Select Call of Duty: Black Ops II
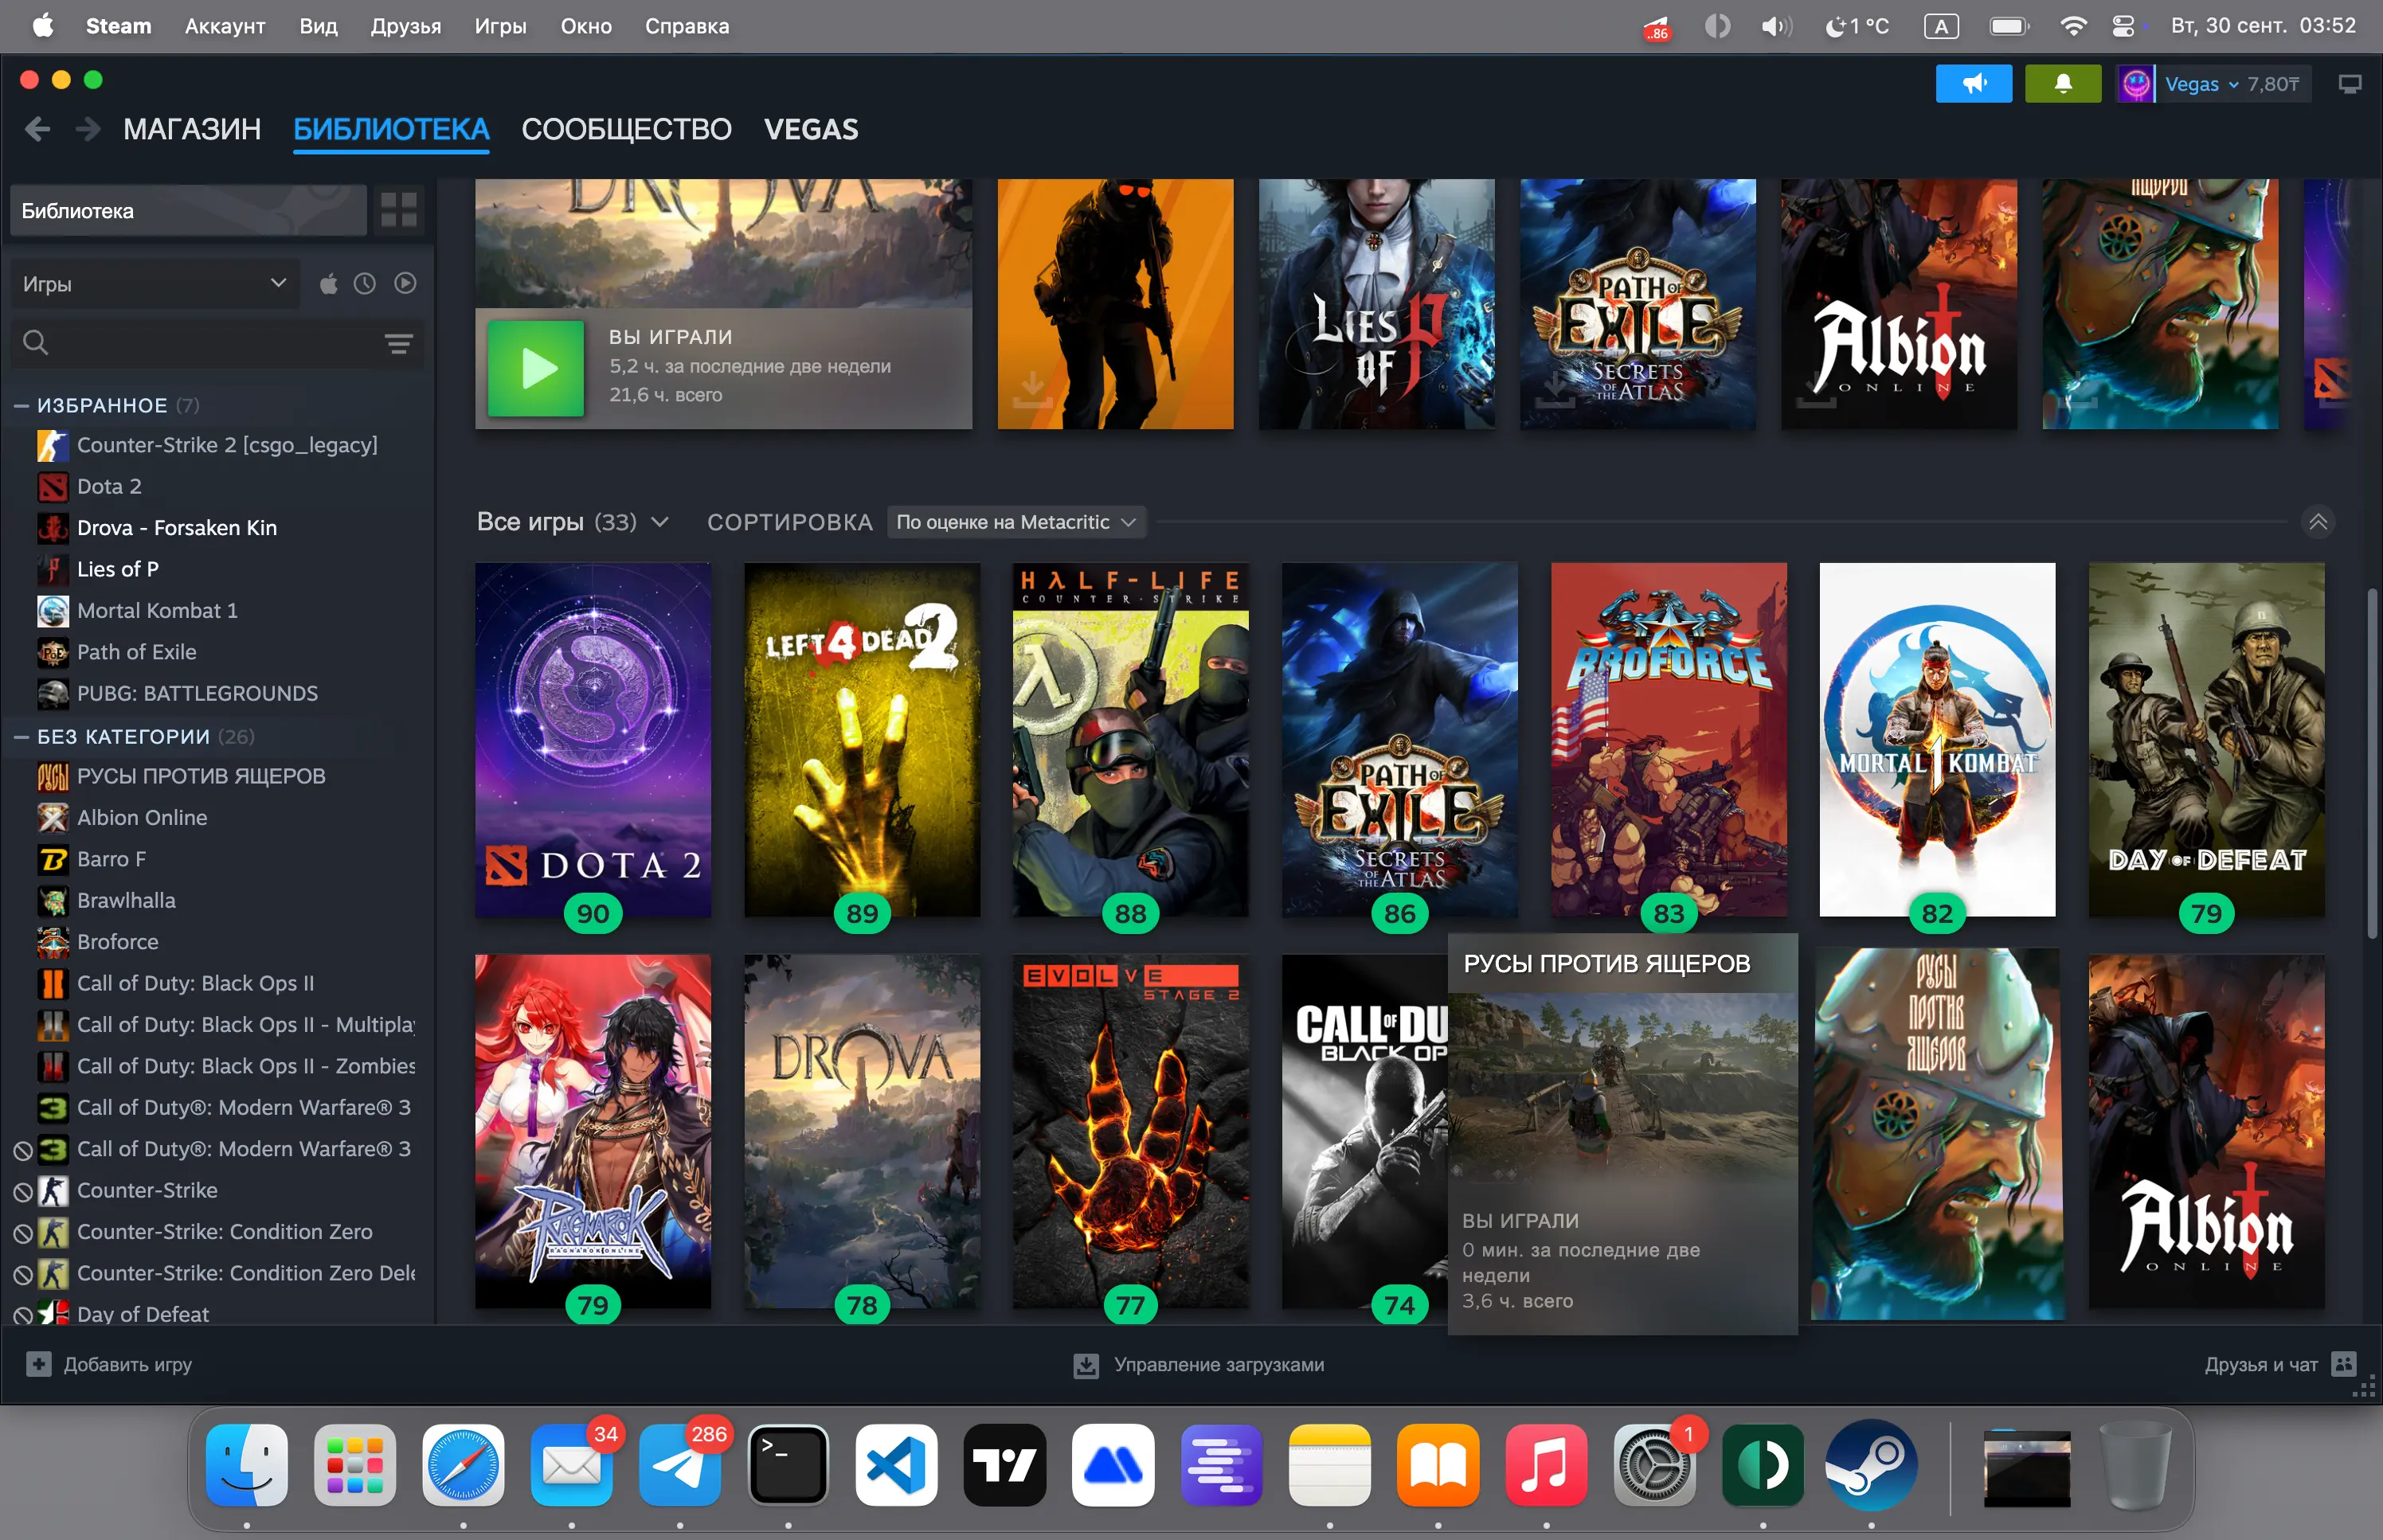 pyautogui.click(x=196, y=984)
